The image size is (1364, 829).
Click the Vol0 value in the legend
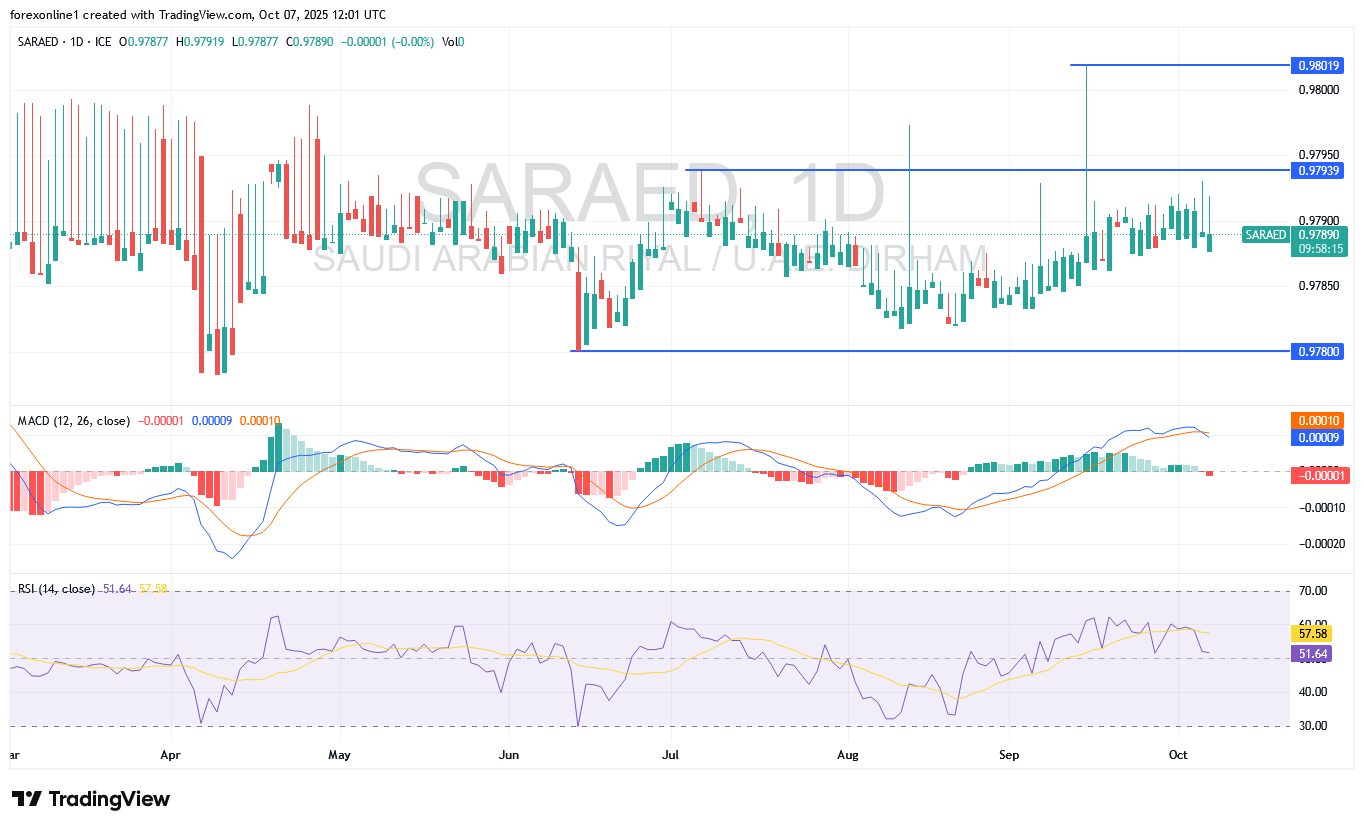click(452, 42)
